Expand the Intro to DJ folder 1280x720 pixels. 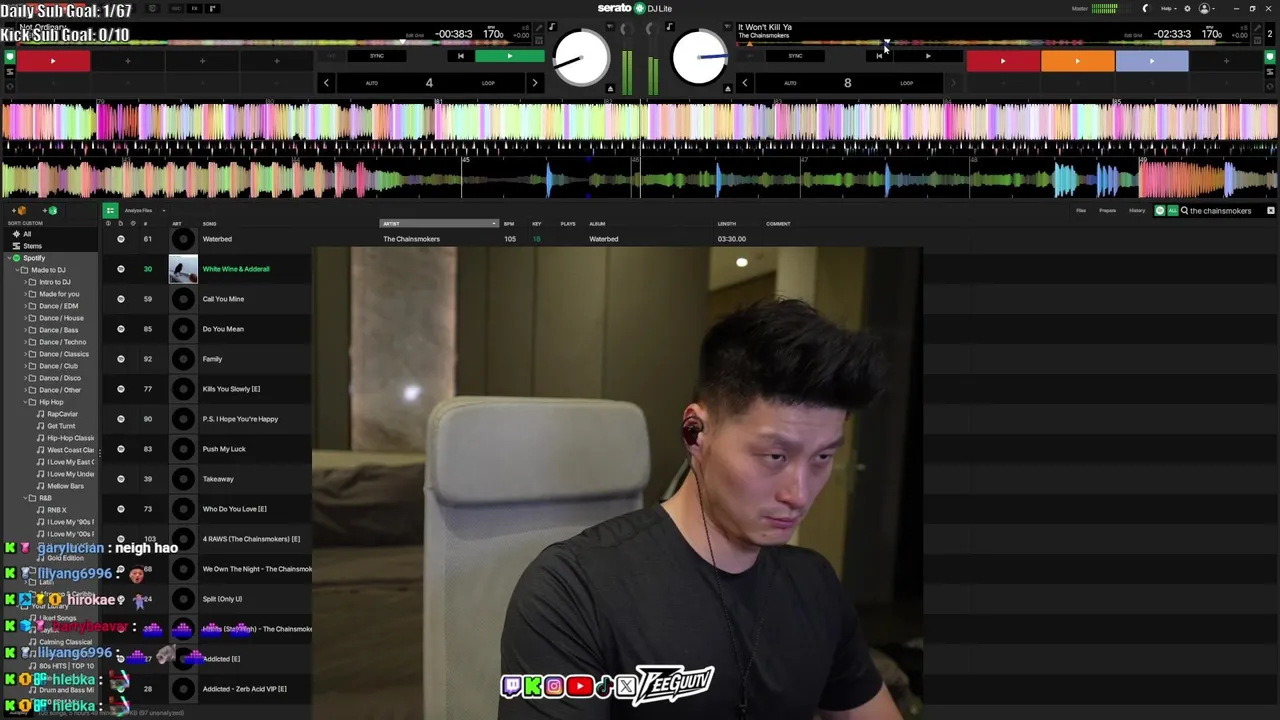point(25,282)
